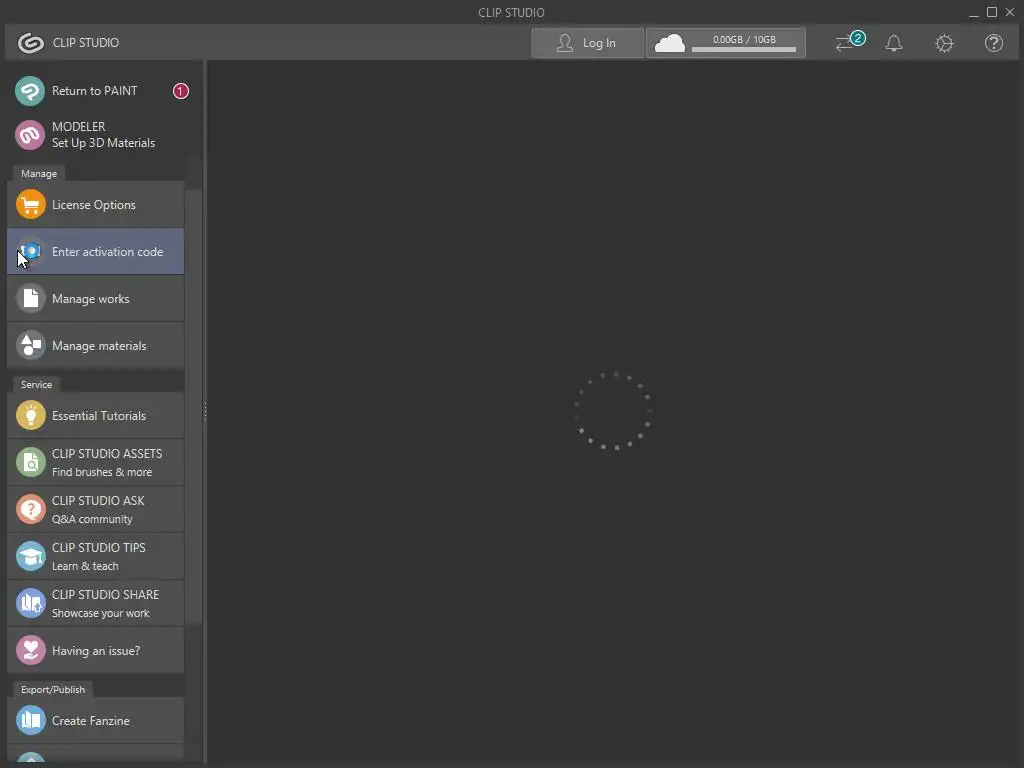The image size is (1024, 768).
Task: Open Create Fanzine
Action: tap(95, 720)
